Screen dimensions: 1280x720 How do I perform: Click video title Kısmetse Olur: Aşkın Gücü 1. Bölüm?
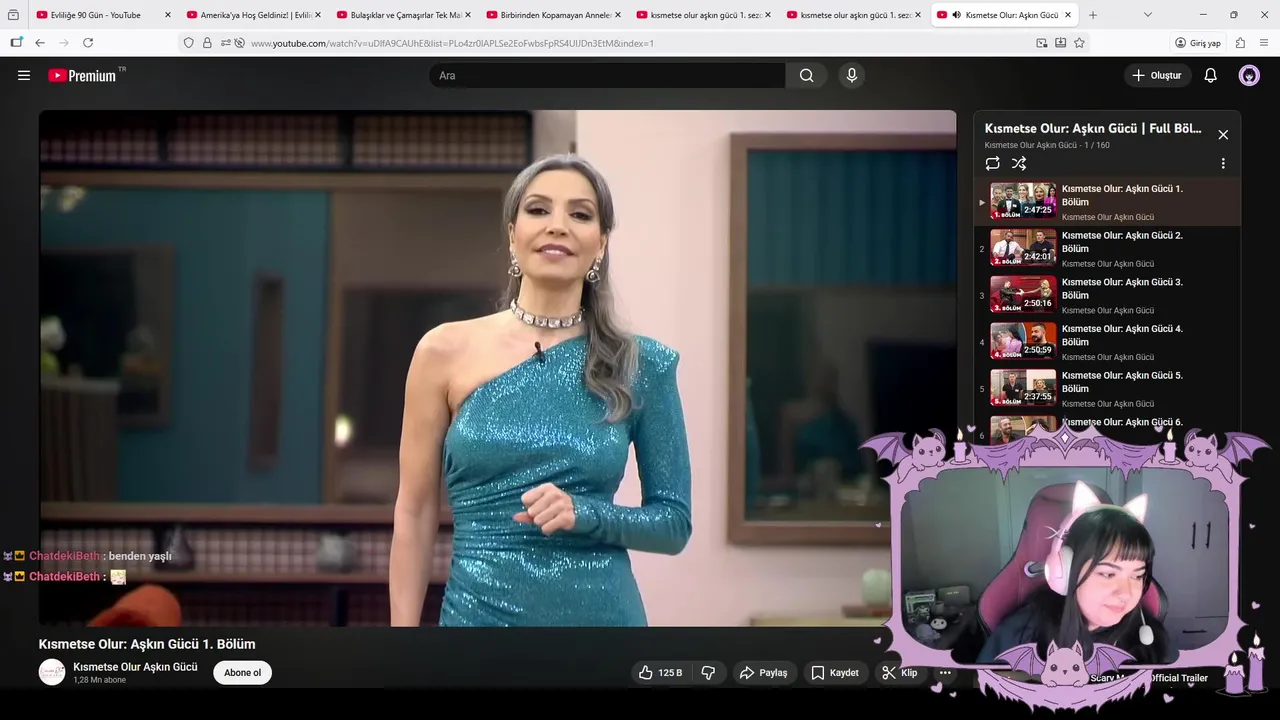pos(147,644)
